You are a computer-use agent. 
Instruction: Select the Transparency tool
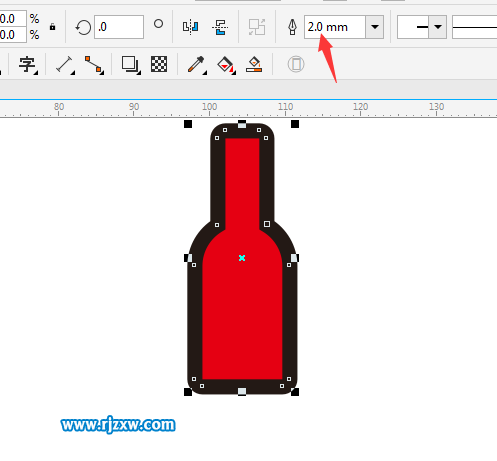(x=159, y=64)
